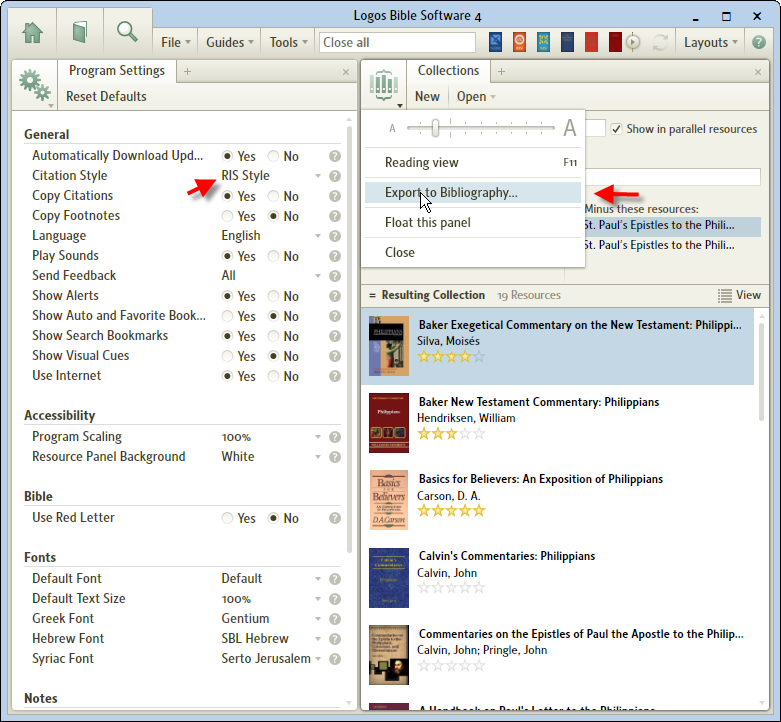Set Show Auto and Favorite Bookmarks to Yes

(x=227, y=316)
